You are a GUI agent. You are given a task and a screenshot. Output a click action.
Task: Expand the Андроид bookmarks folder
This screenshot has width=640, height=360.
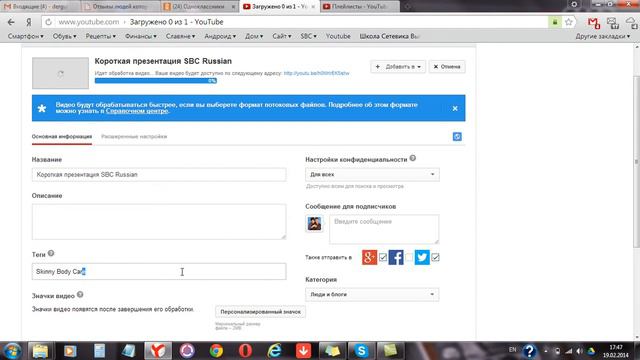(x=220, y=36)
